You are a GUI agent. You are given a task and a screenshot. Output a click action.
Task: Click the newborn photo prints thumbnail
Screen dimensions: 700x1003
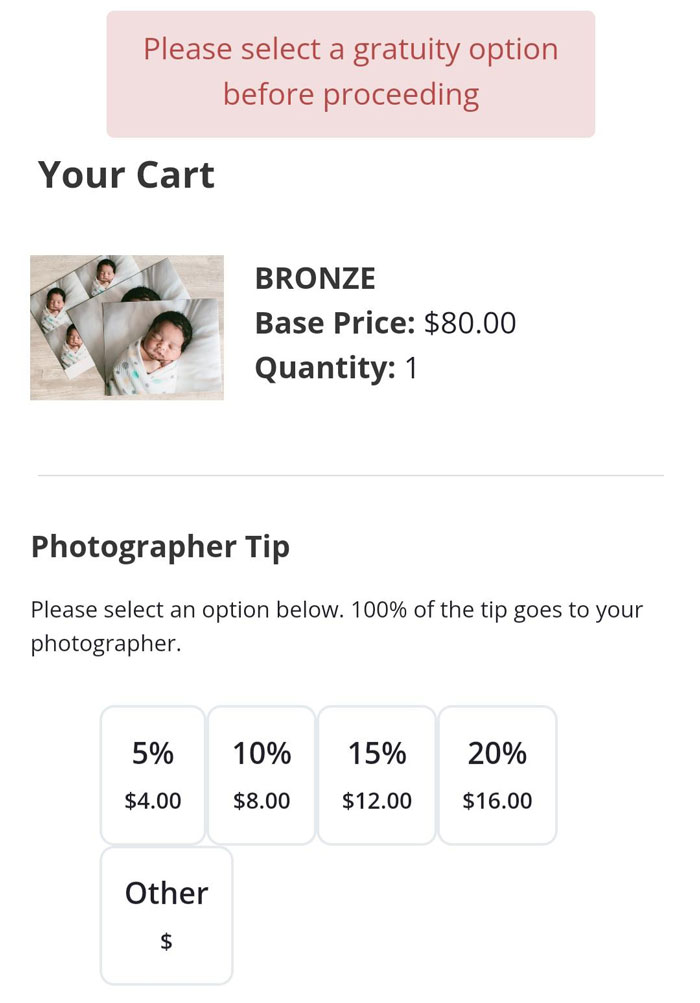point(127,328)
